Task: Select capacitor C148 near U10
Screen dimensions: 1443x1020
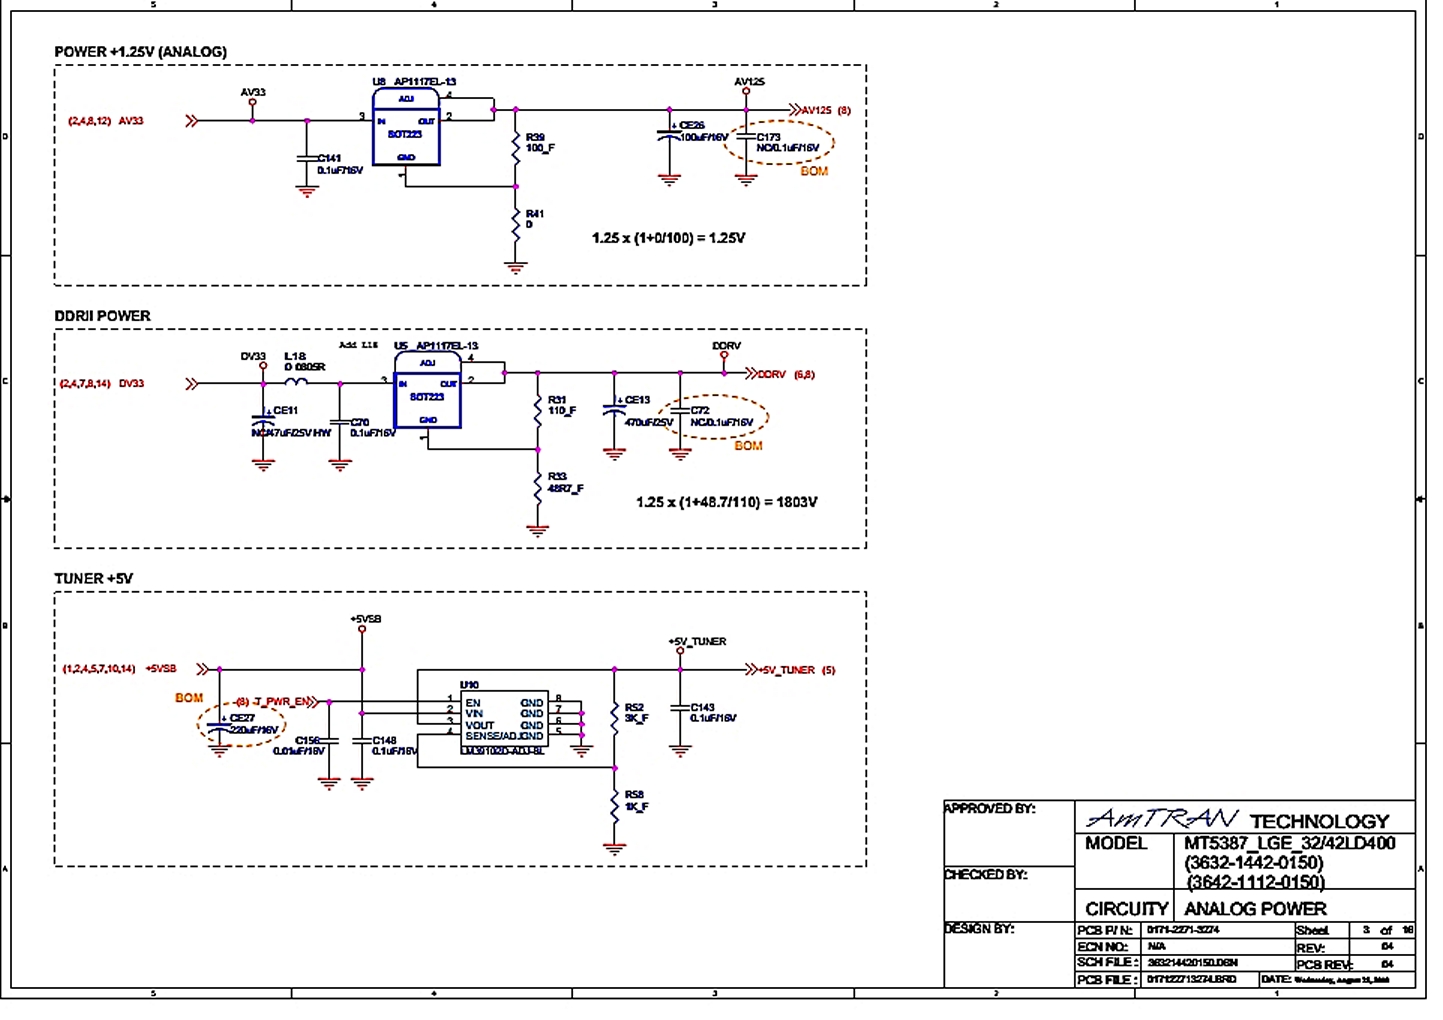Action: pos(362,741)
